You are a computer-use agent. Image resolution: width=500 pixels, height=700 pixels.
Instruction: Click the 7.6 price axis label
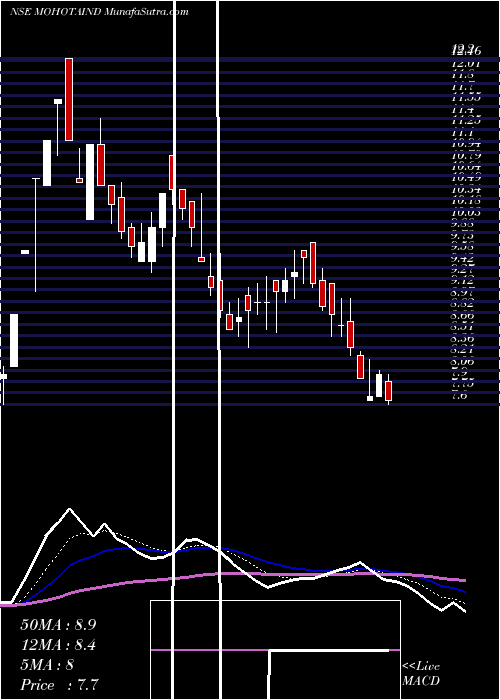(461, 396)
